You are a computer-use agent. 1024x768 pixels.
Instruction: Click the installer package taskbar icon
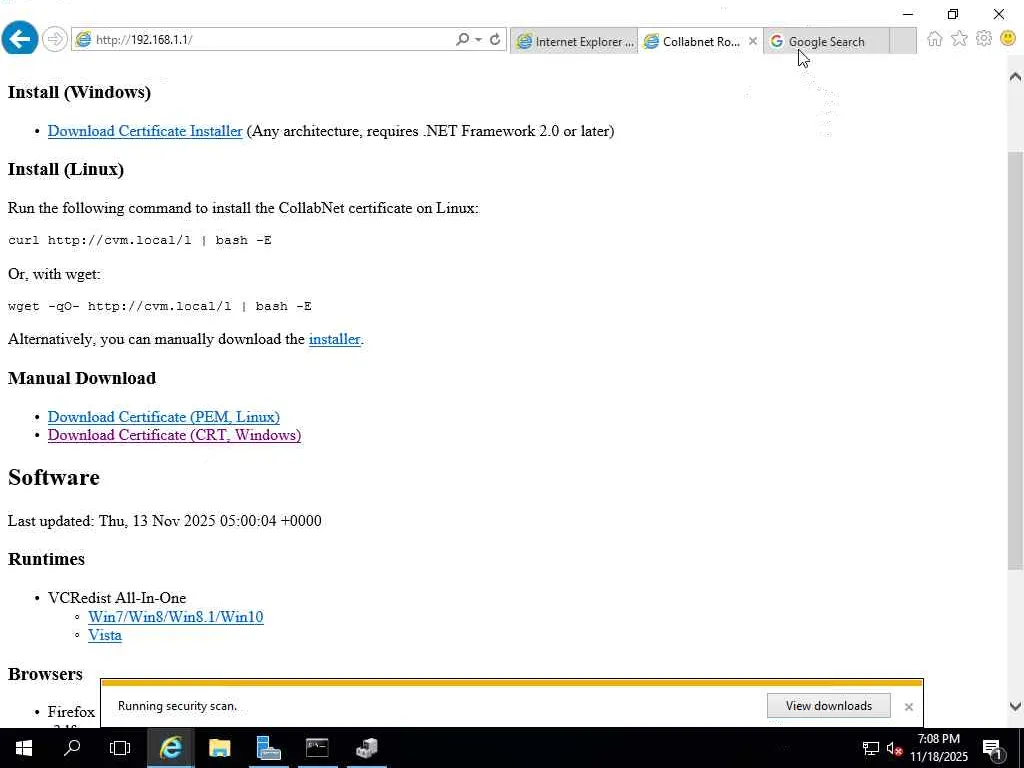[x=366, y=748]
